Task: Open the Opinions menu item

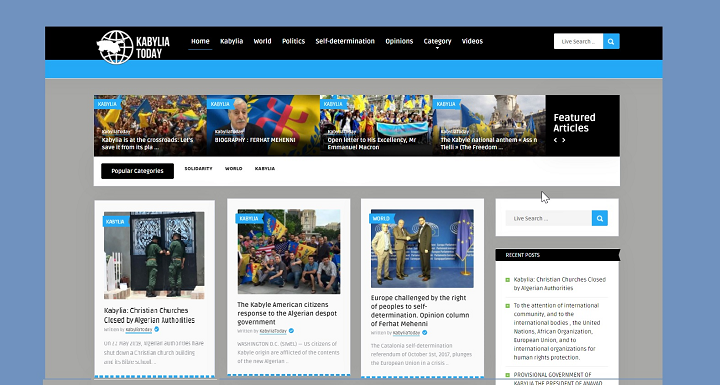Action: (x=399, y=41)
